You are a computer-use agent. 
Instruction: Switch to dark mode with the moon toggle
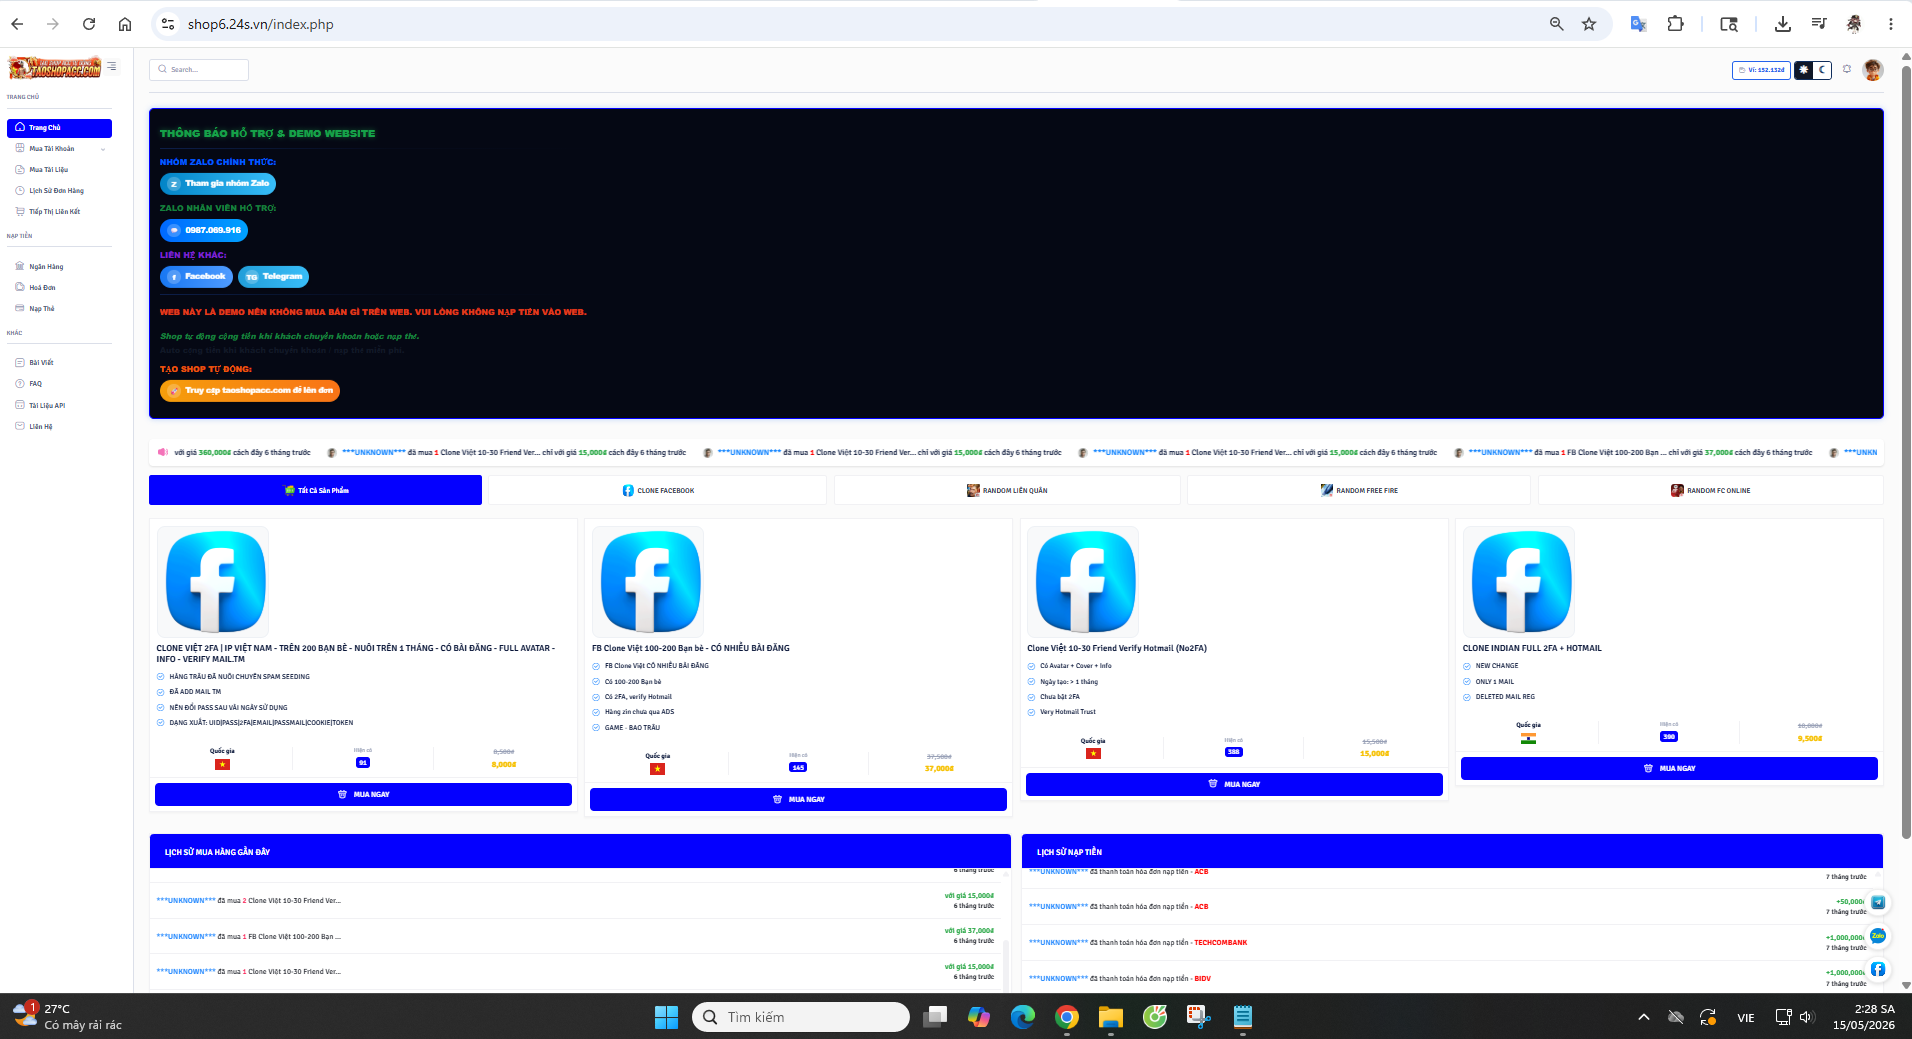1822,70
